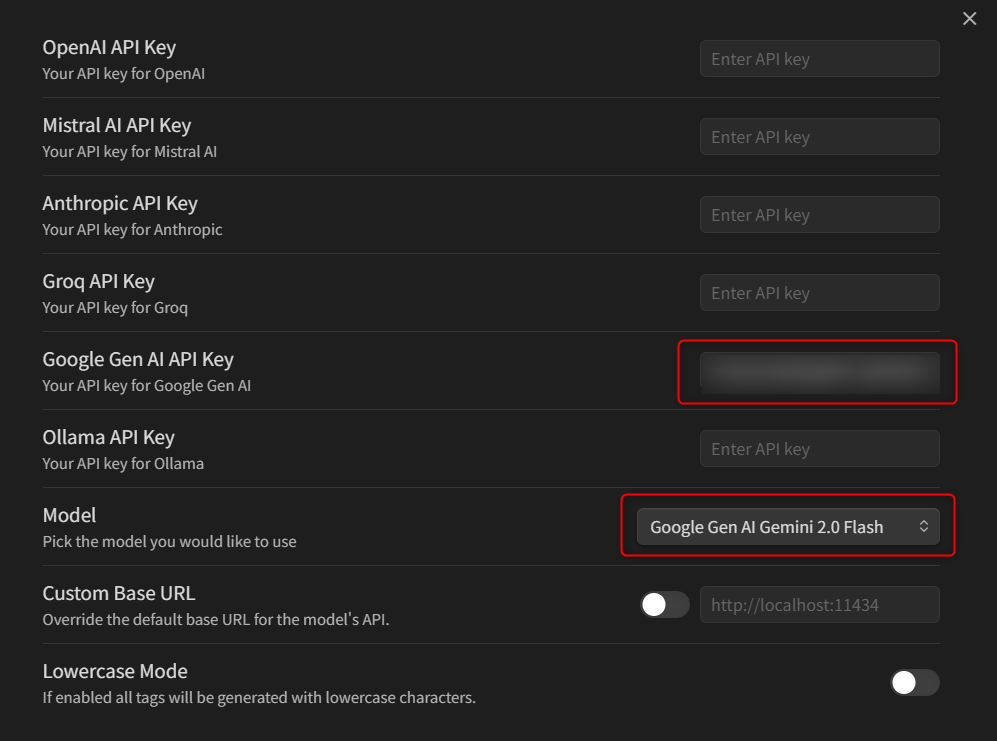Click 'Your API key for Anthropic' description
This screenshot has height=741, width=997.
tap(132, 230)
